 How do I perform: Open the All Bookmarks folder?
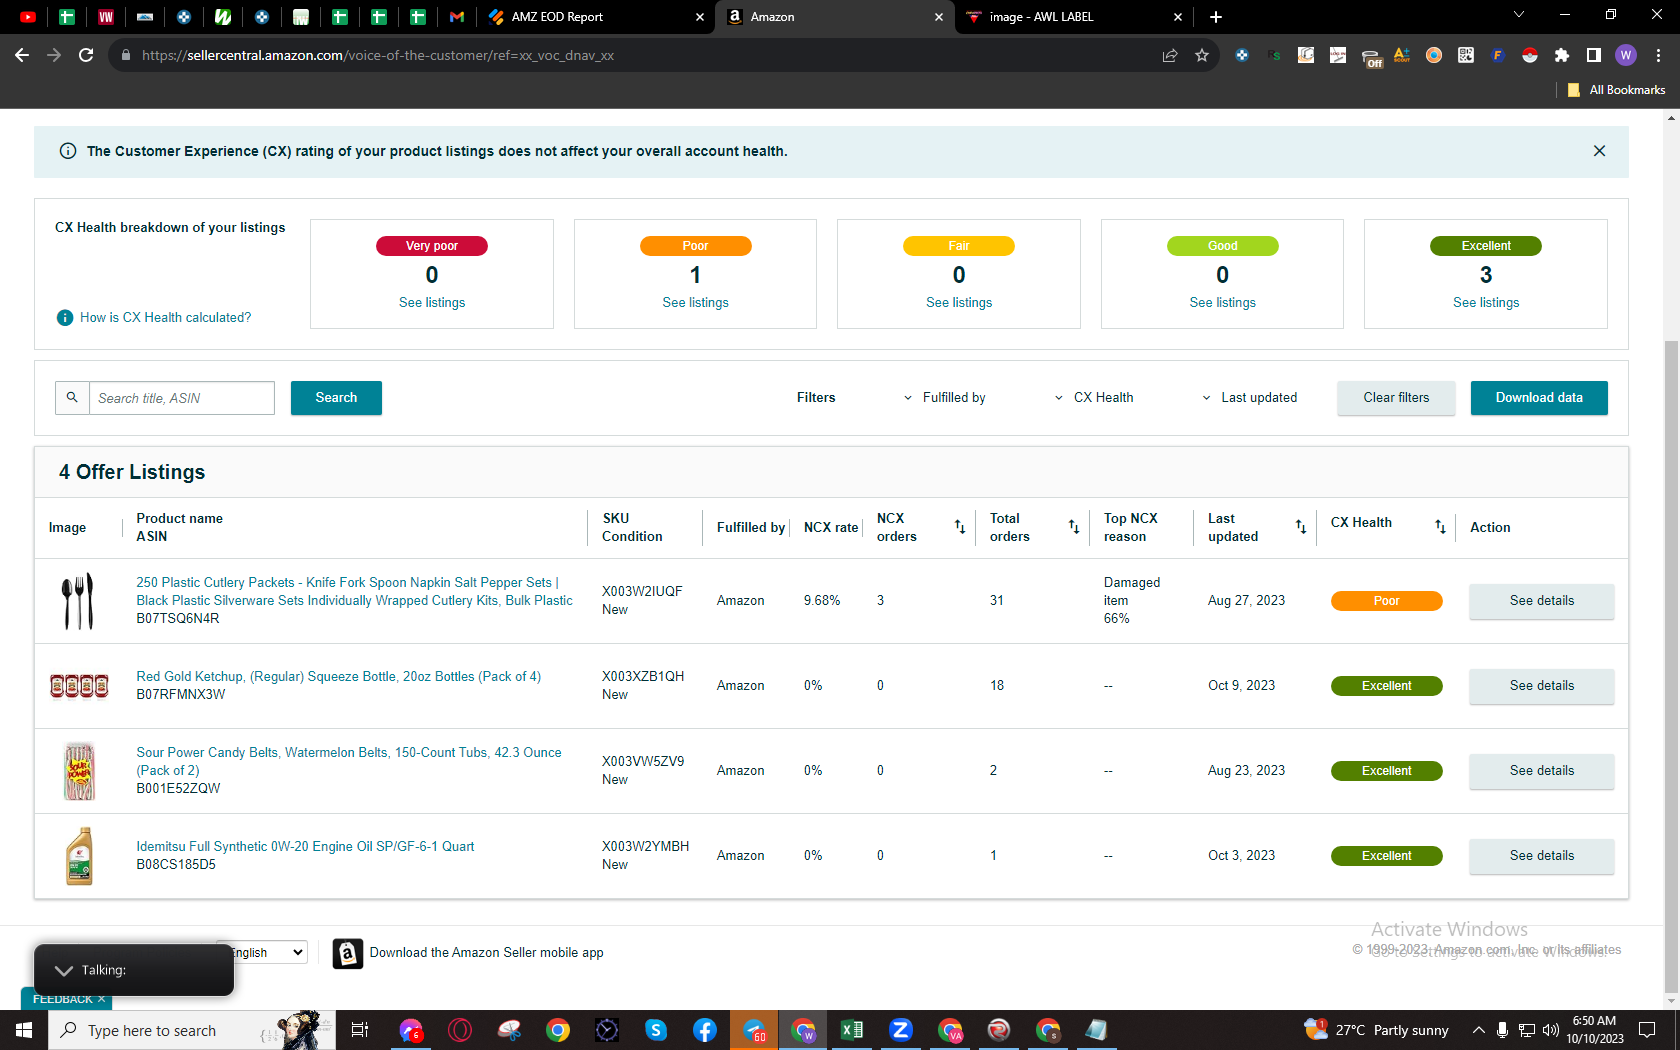pos(1617,90)
